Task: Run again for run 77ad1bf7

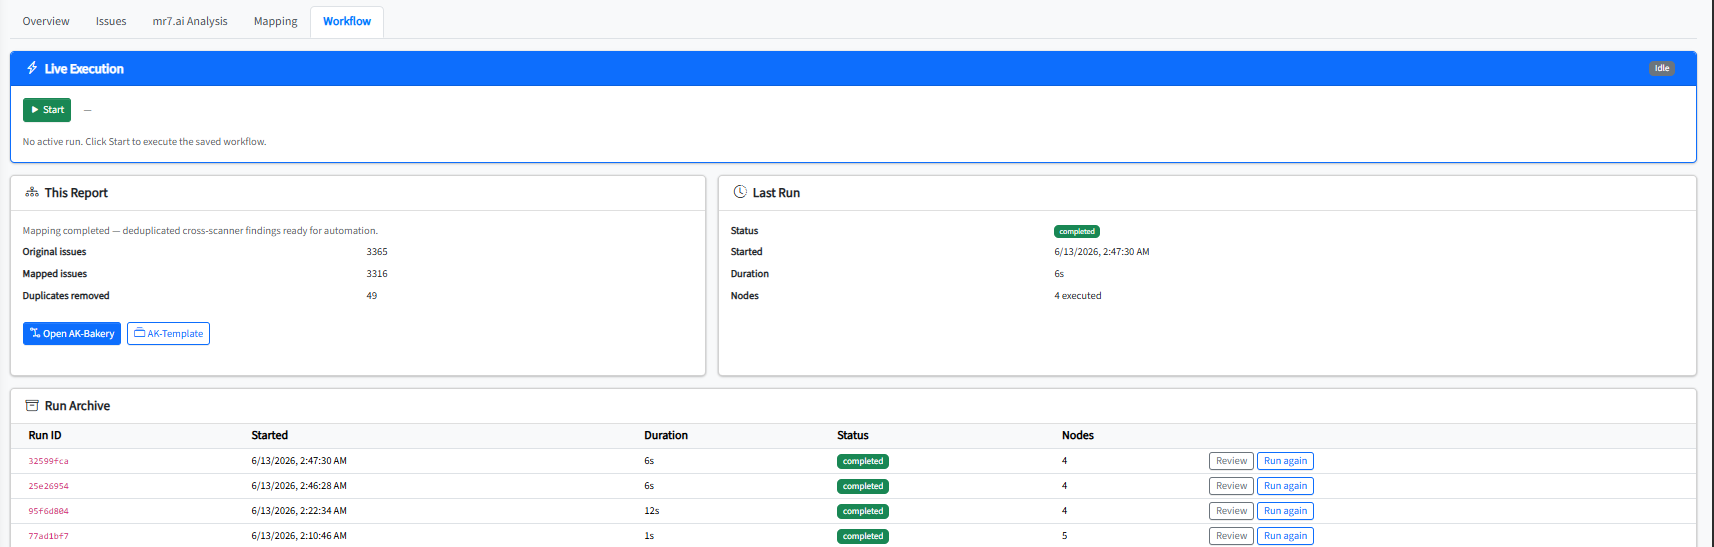Action: point(1285,536)
